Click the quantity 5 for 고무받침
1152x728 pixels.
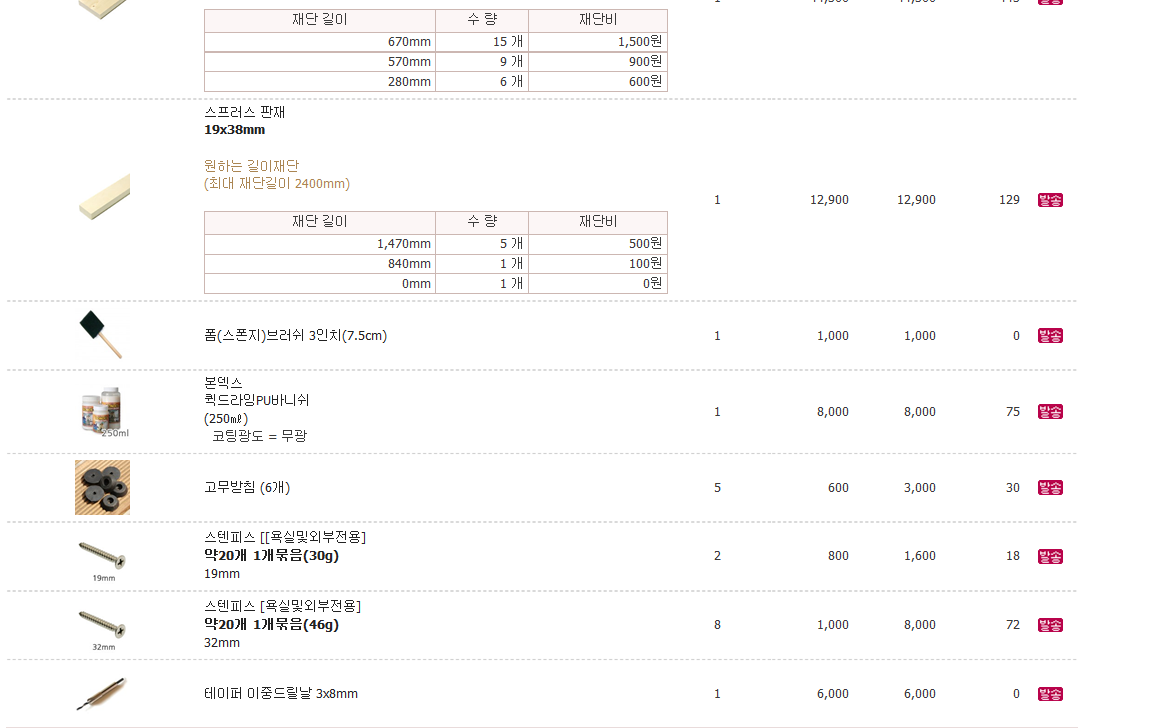point(718,488)
